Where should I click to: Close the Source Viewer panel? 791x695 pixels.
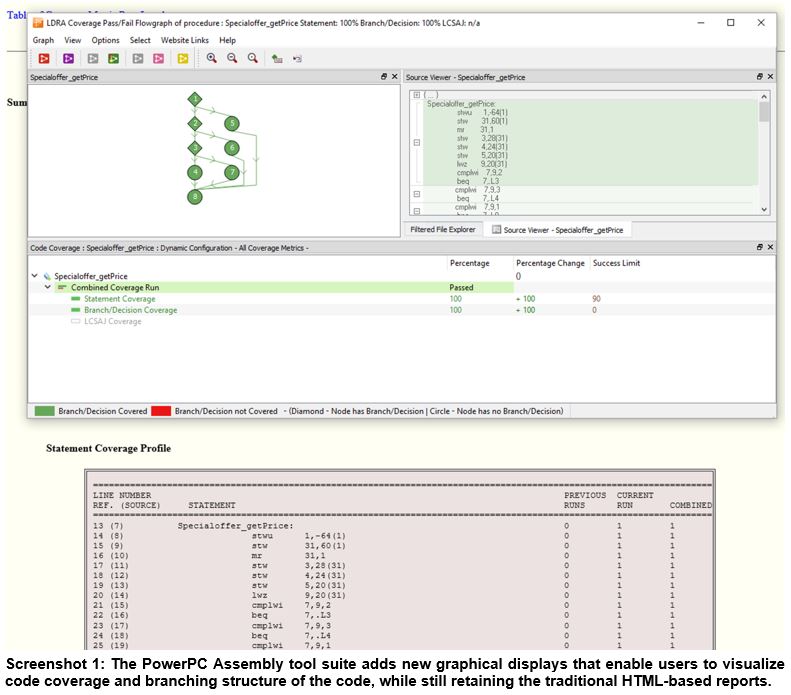click(x=770, y=77)
